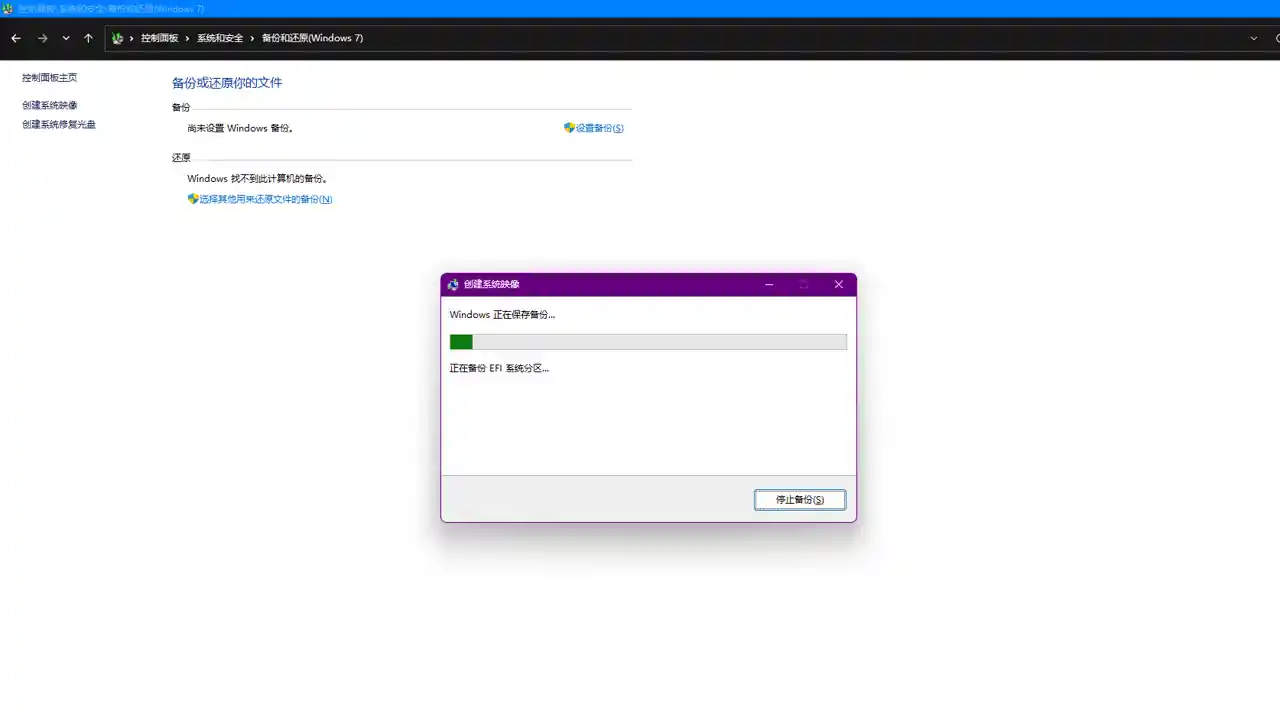The image size is (1280, 720).
Task: Open the 控制面板主页 sidebar link
Action: (x=50, y=78)
